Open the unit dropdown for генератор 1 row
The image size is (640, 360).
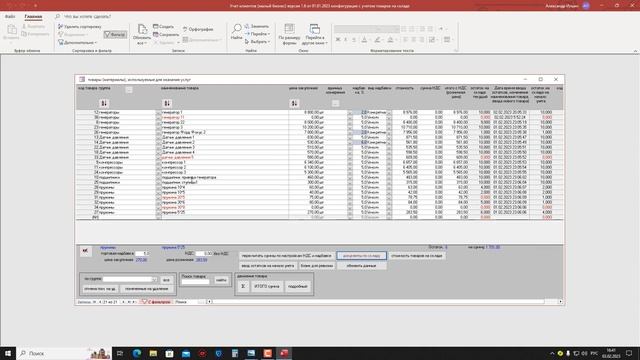(x=349, y=112)
